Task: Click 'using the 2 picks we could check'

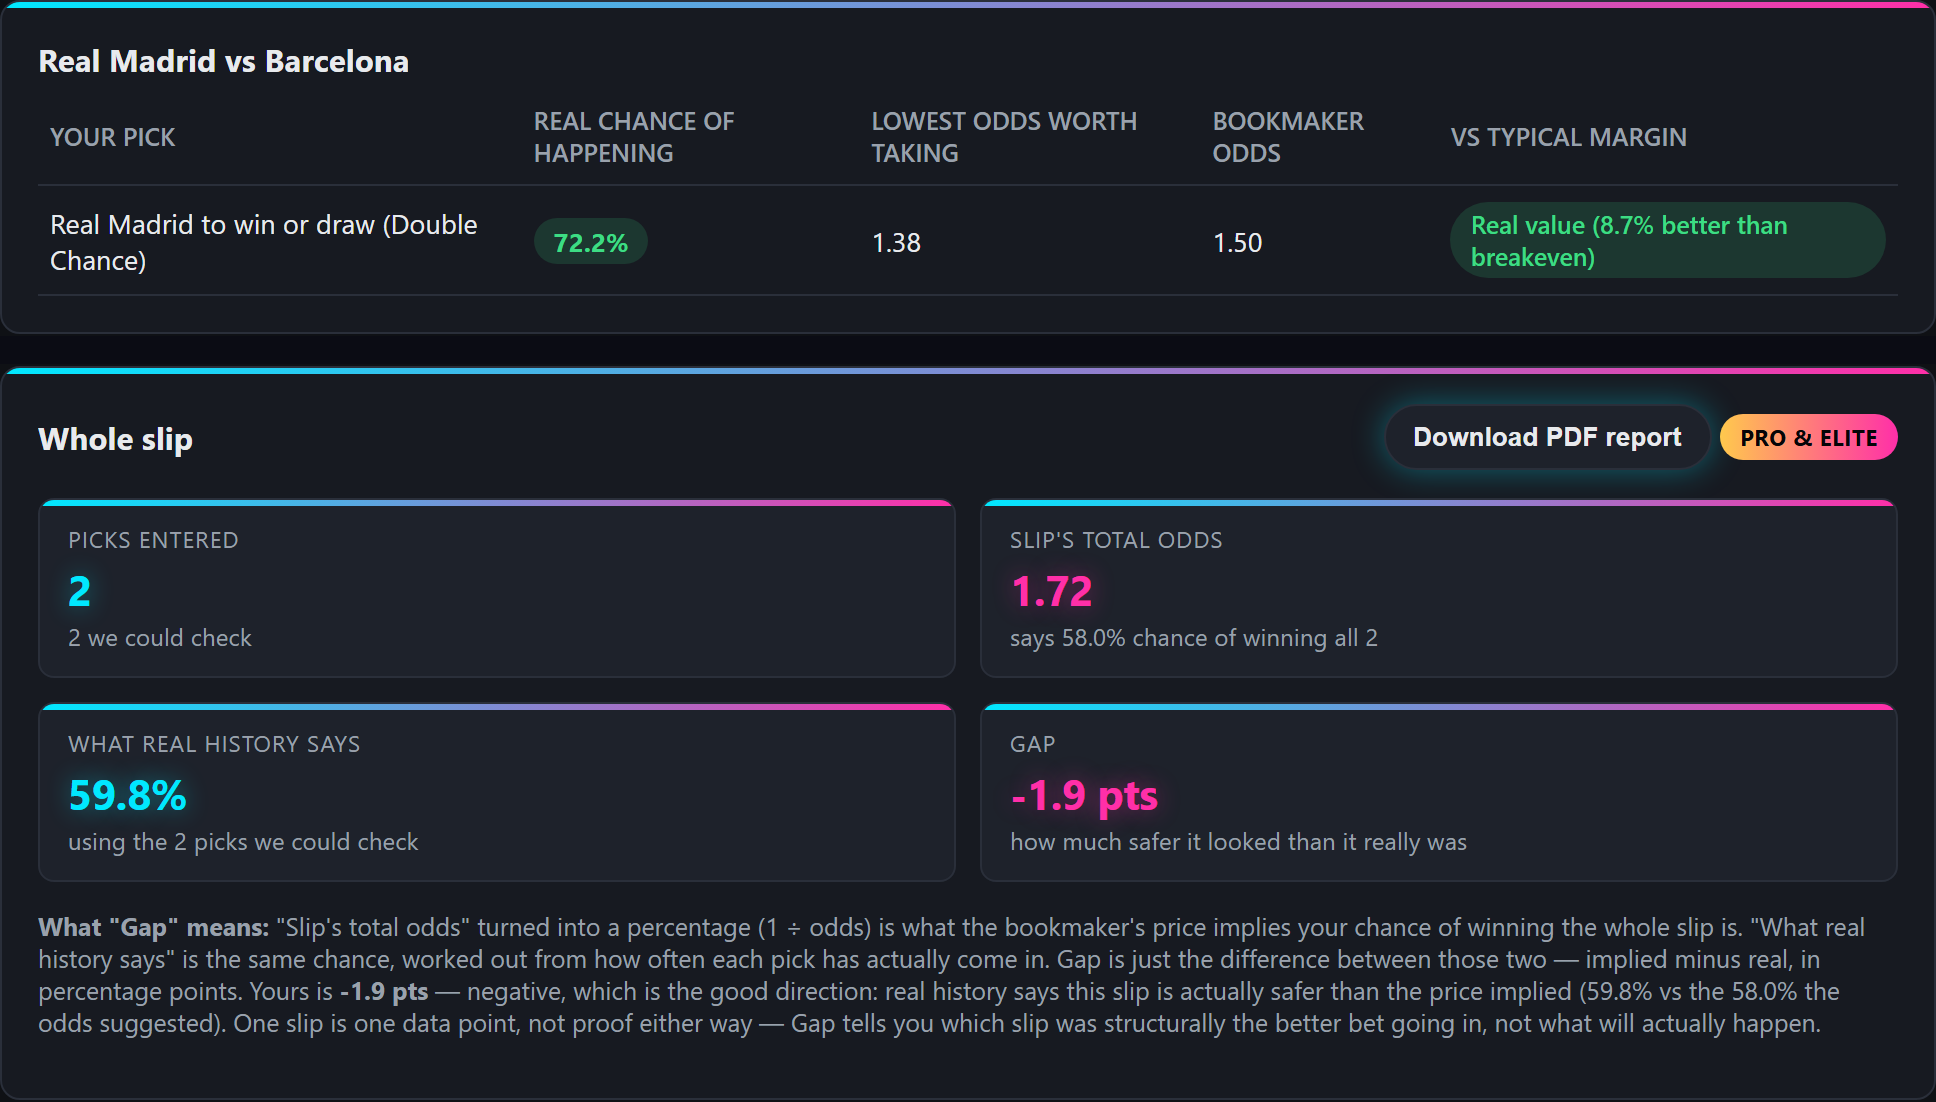Action: pyautogui.click(x=243, y=842)
